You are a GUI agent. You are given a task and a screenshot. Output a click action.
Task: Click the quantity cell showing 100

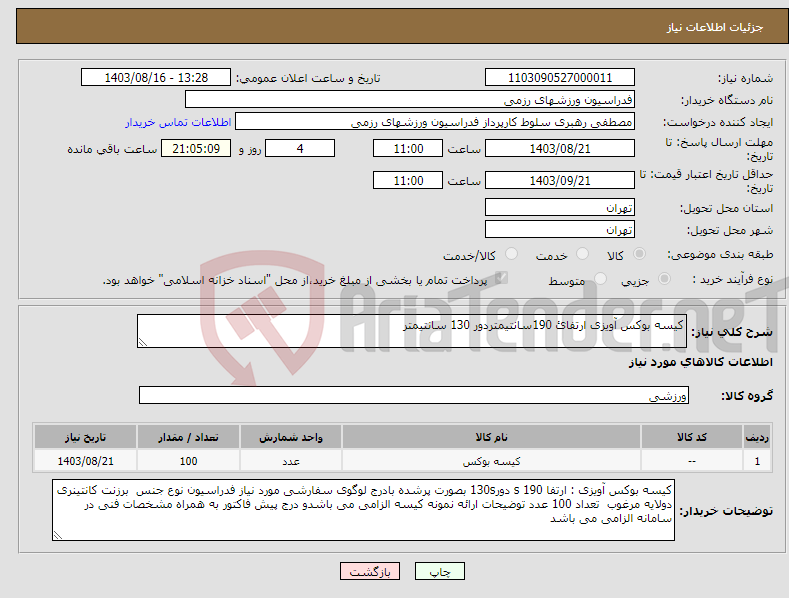[188, 461]
